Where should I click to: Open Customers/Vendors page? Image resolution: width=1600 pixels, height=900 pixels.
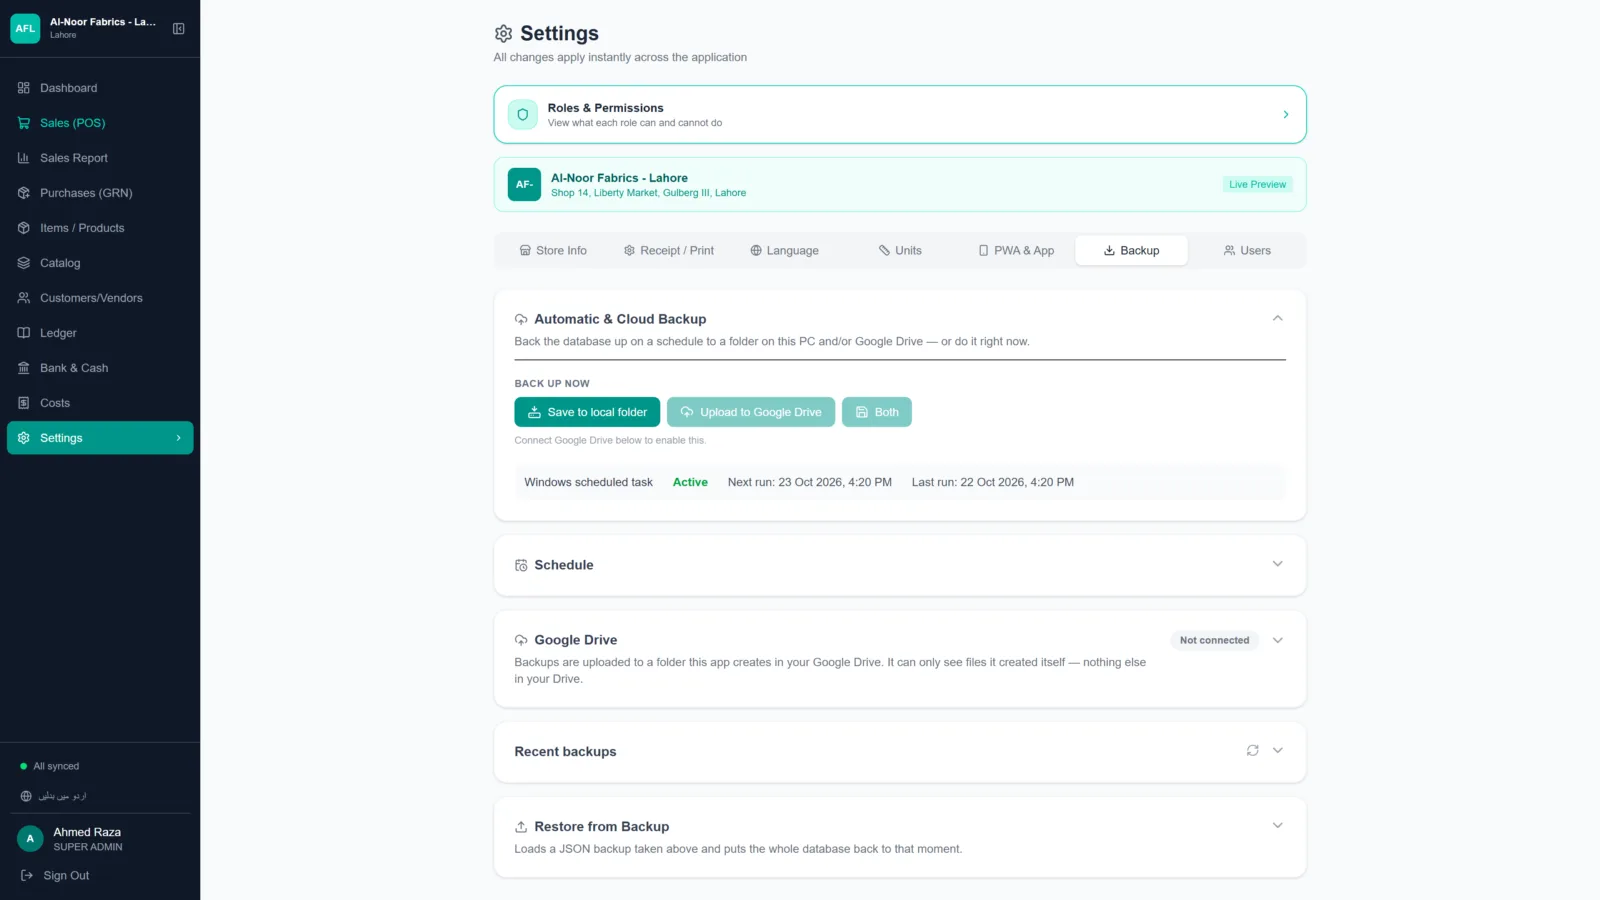(100, 298)
